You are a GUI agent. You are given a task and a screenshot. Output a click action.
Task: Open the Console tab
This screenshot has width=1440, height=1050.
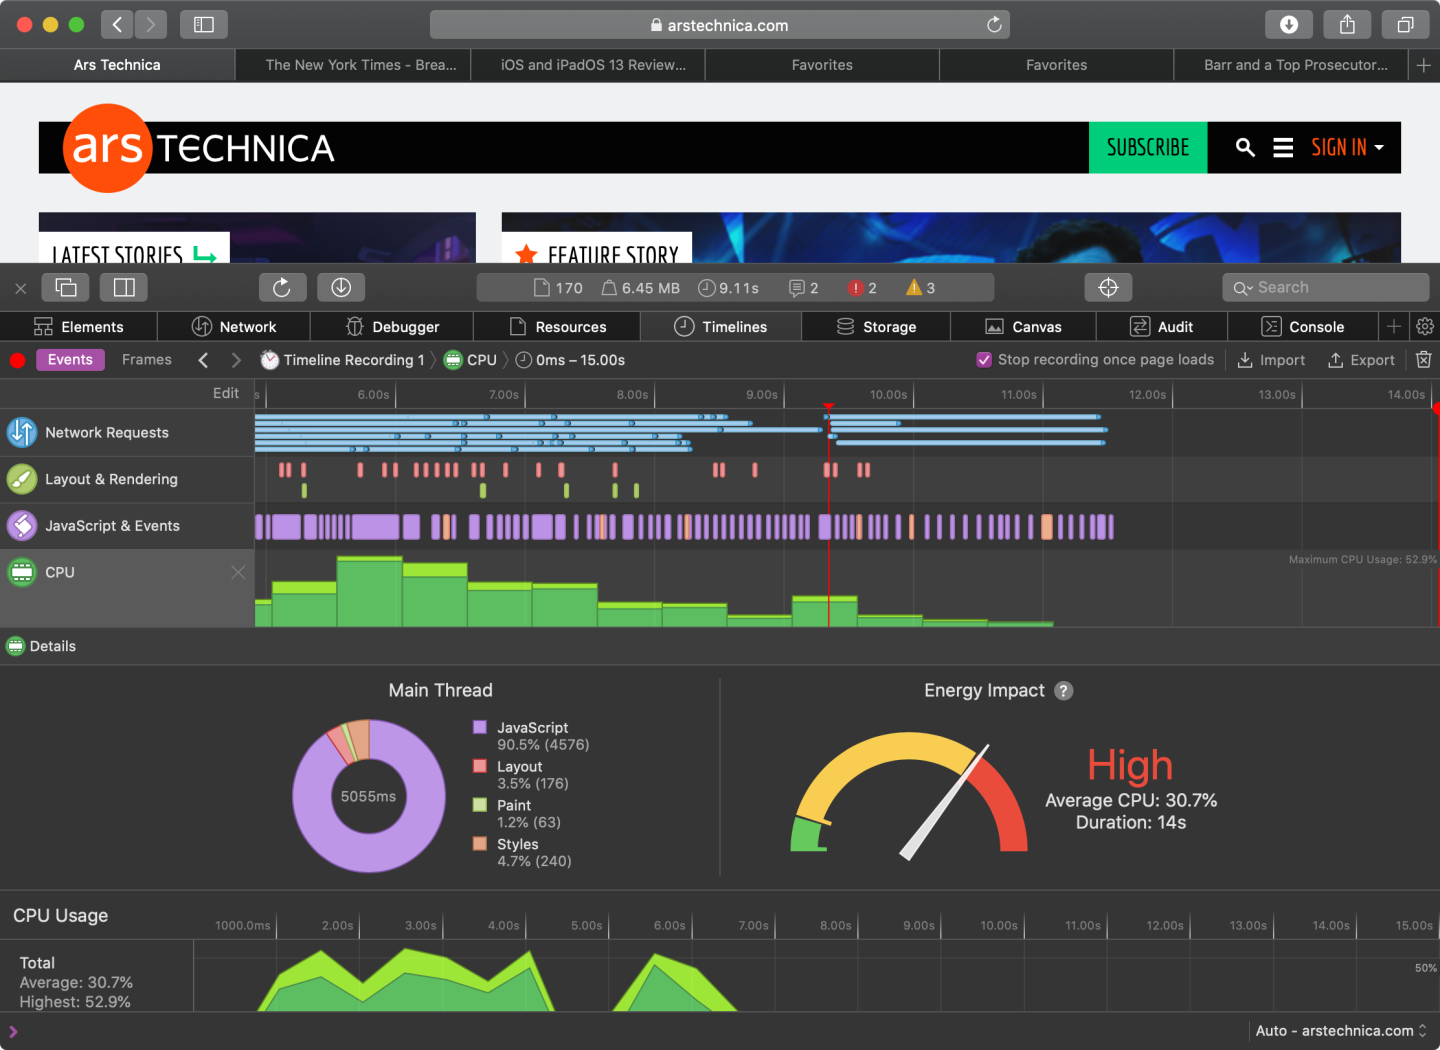1303,327
